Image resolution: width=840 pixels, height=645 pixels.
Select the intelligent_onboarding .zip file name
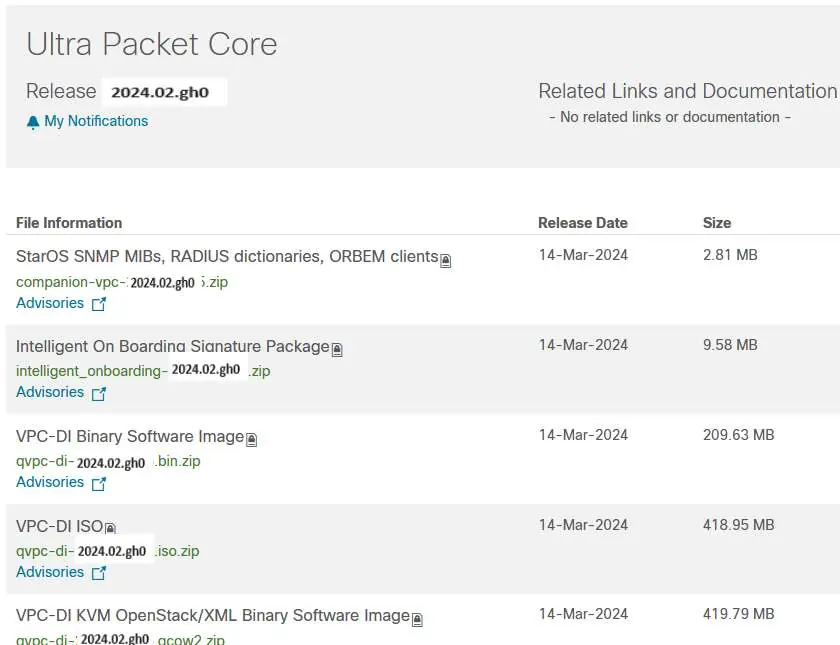[x=143, y=371]
